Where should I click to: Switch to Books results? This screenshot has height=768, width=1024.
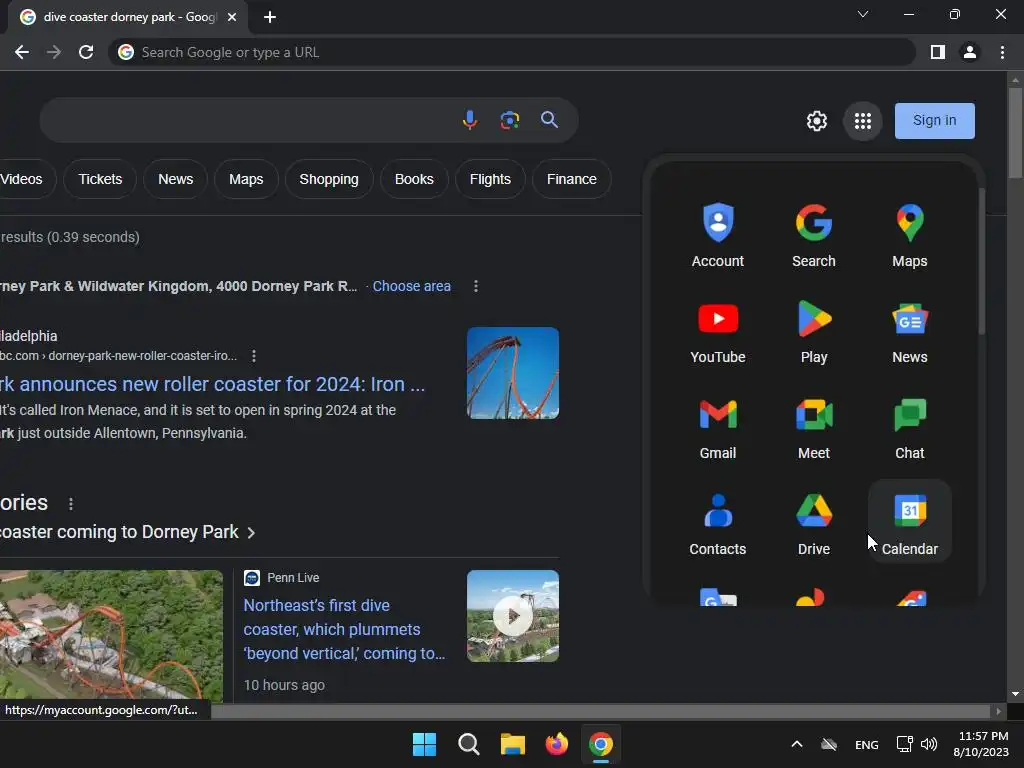pos(414,179)
